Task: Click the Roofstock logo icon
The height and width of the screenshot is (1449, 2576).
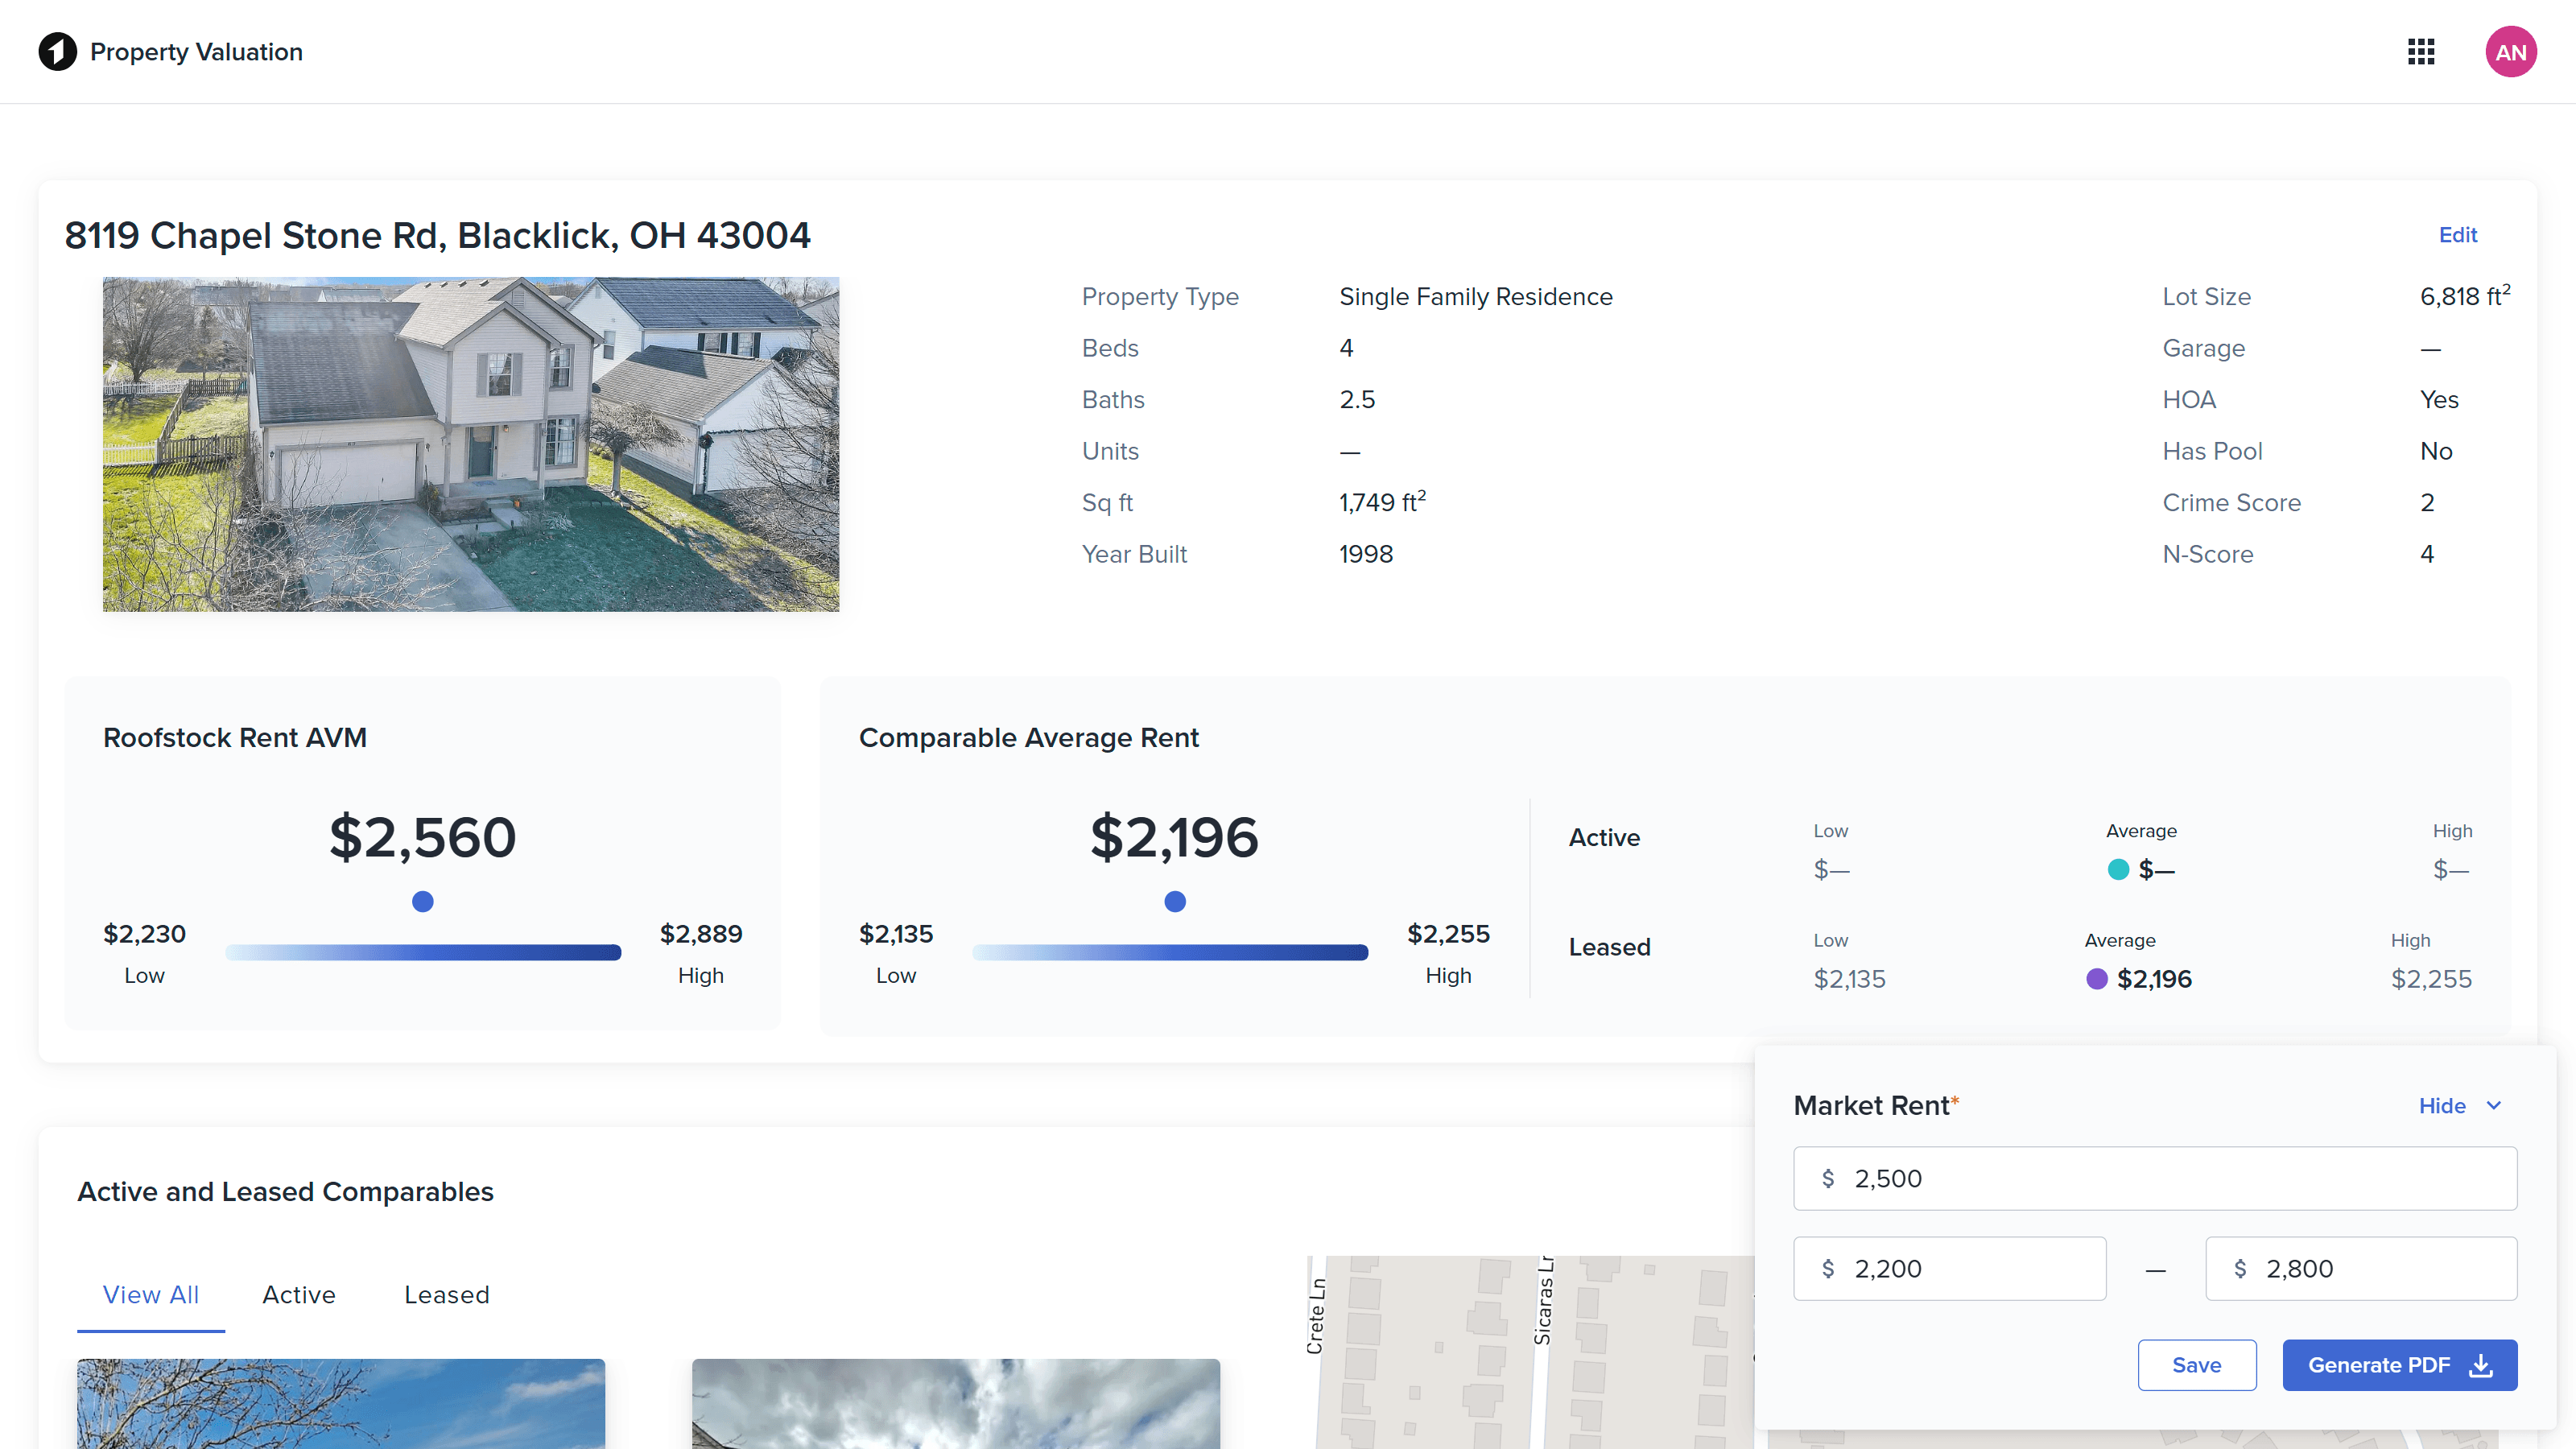Action: 57,52
